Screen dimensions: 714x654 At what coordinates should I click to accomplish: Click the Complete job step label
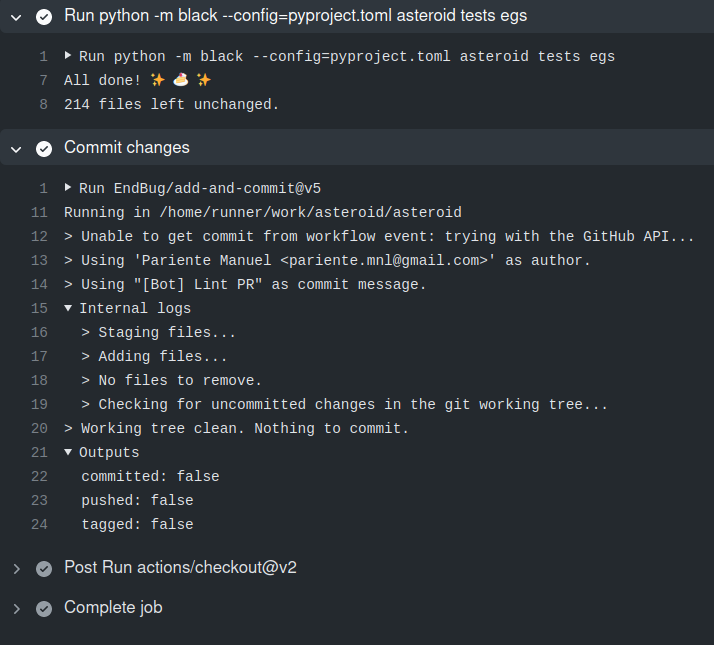tap(113, 608)
